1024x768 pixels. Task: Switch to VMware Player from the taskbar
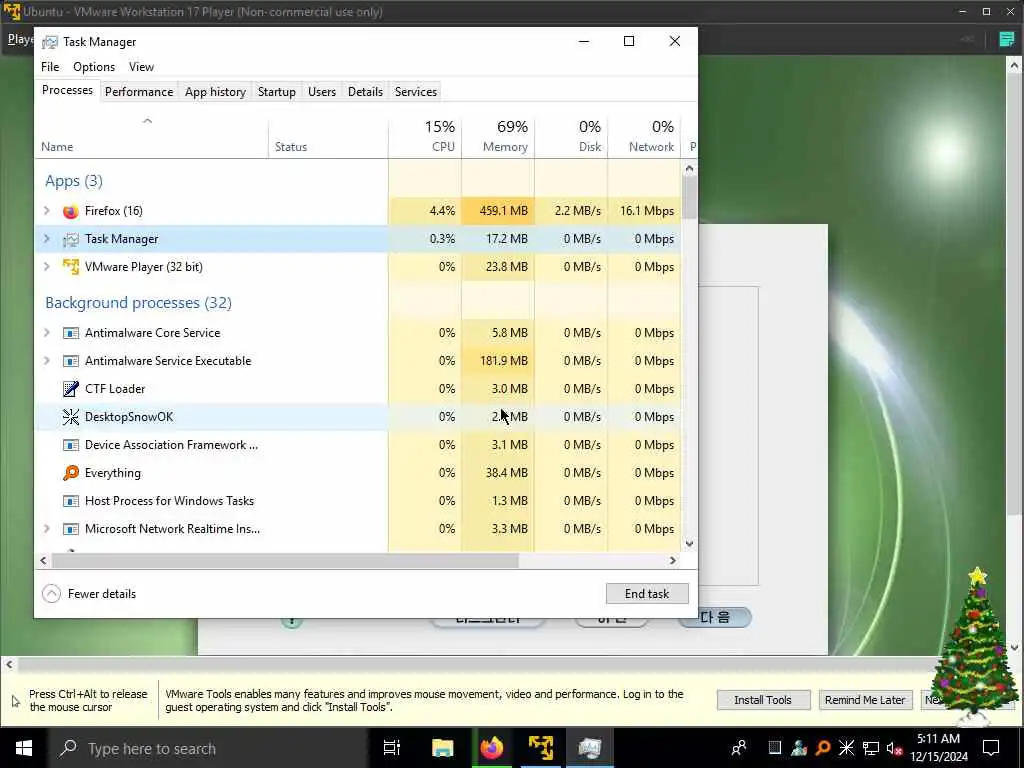pyautogui.click(x=541, y=748)
